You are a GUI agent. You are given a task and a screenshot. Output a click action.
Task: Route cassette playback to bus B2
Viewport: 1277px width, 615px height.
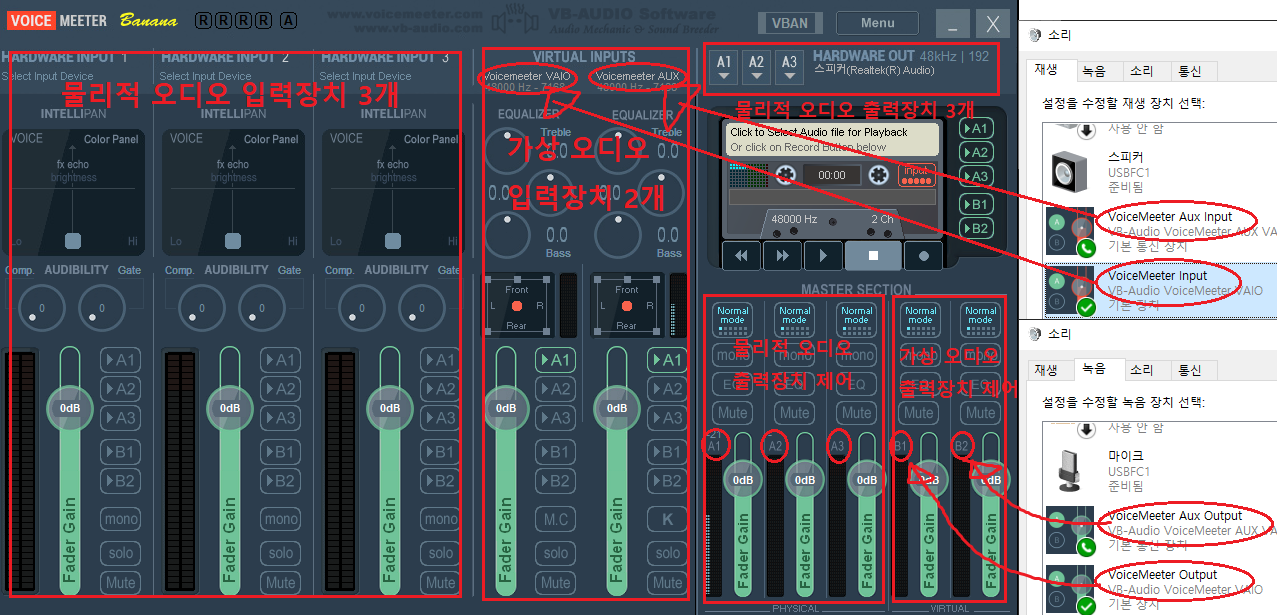pyautogui.click(x=975, y=228)
